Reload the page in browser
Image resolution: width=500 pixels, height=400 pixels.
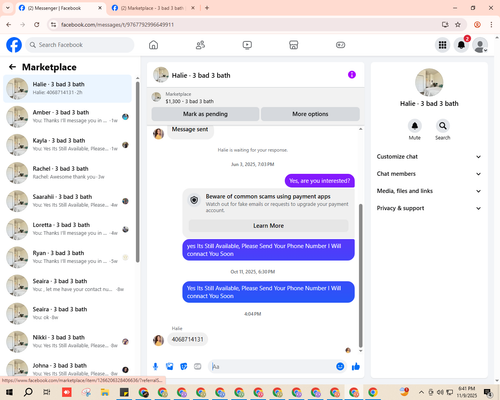(37, 24)
